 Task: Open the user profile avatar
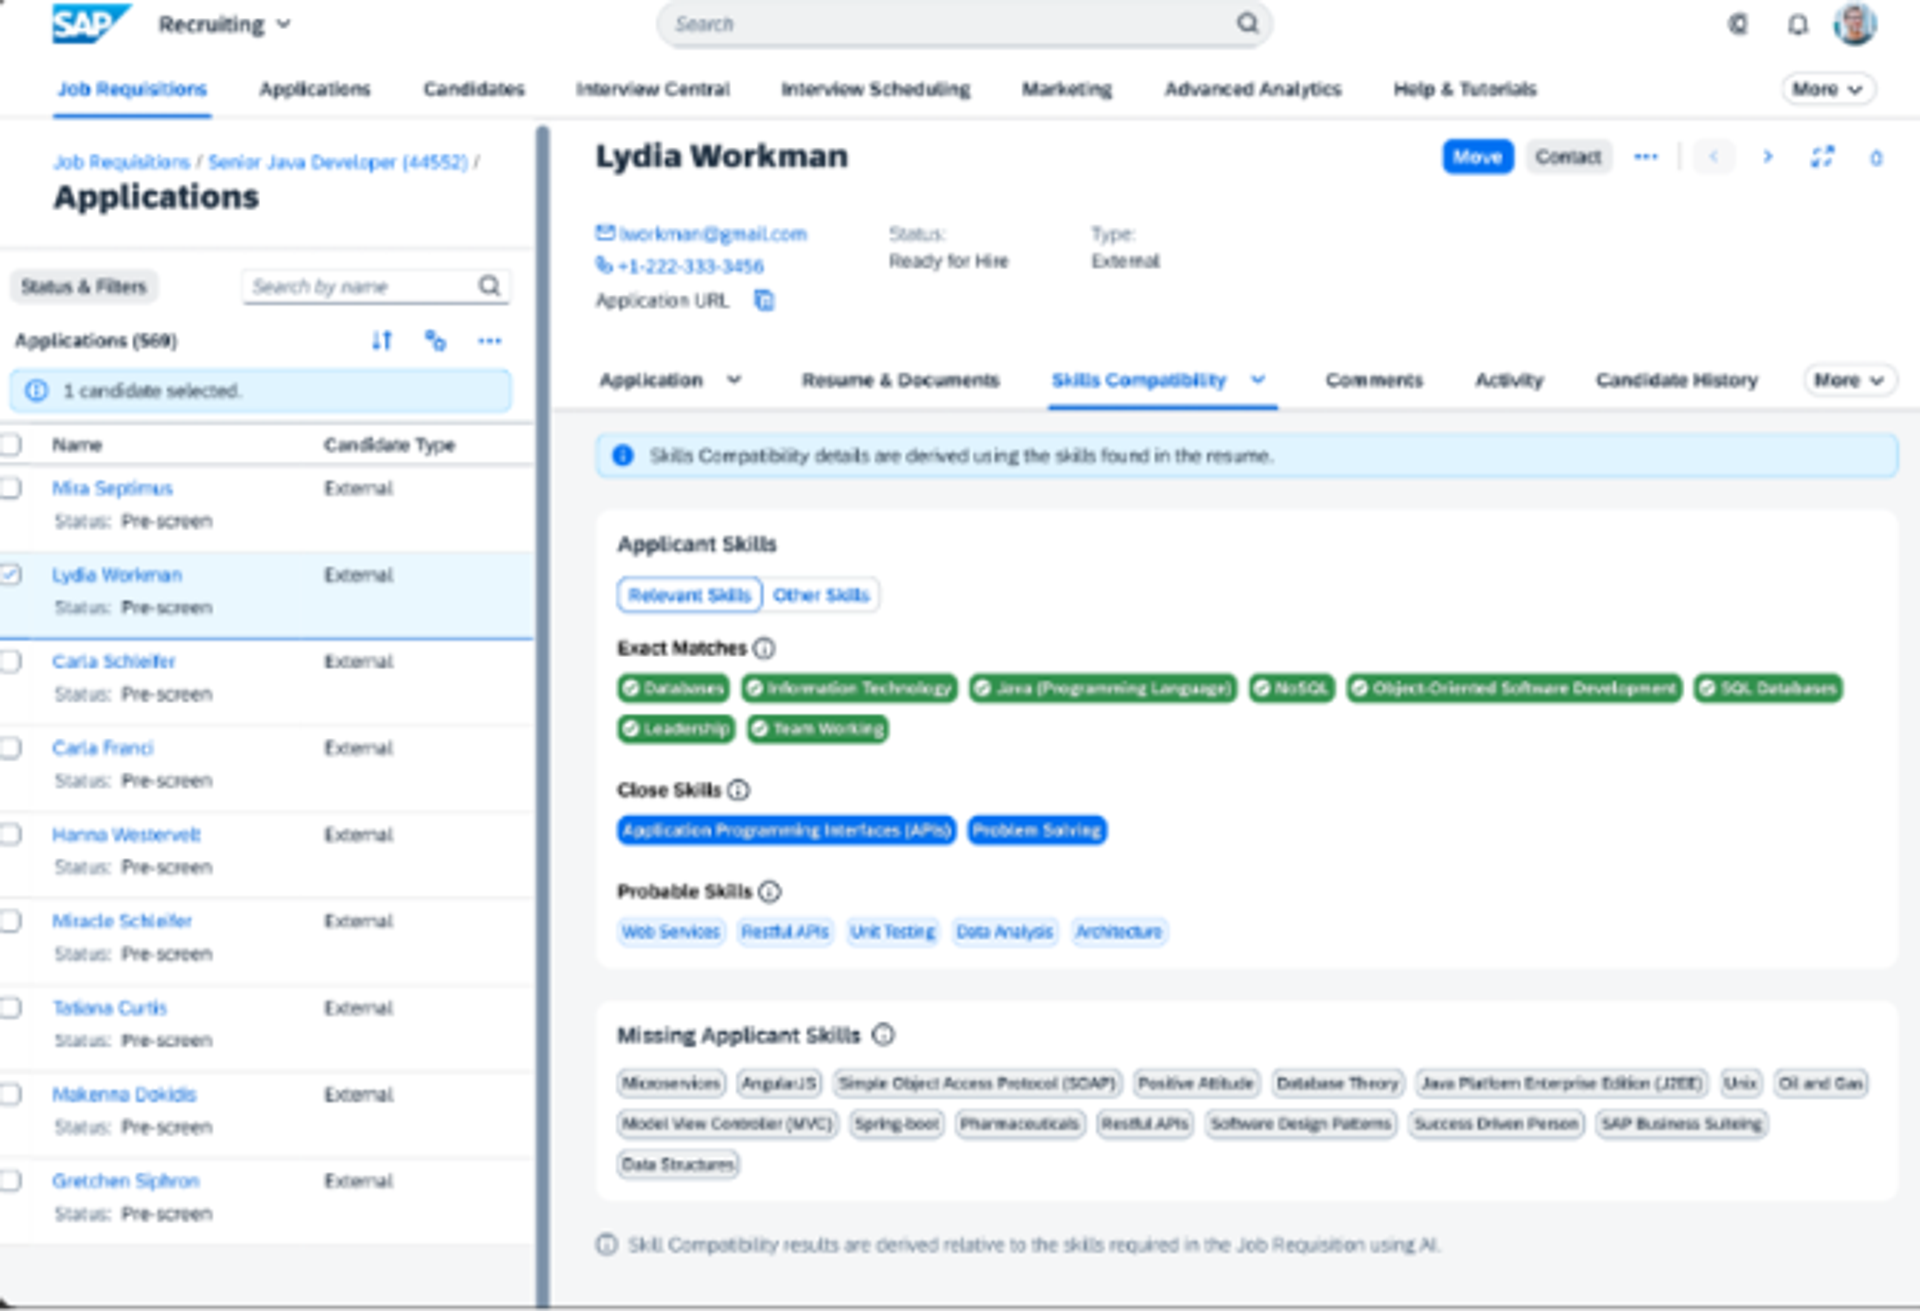click(1854, 25)
